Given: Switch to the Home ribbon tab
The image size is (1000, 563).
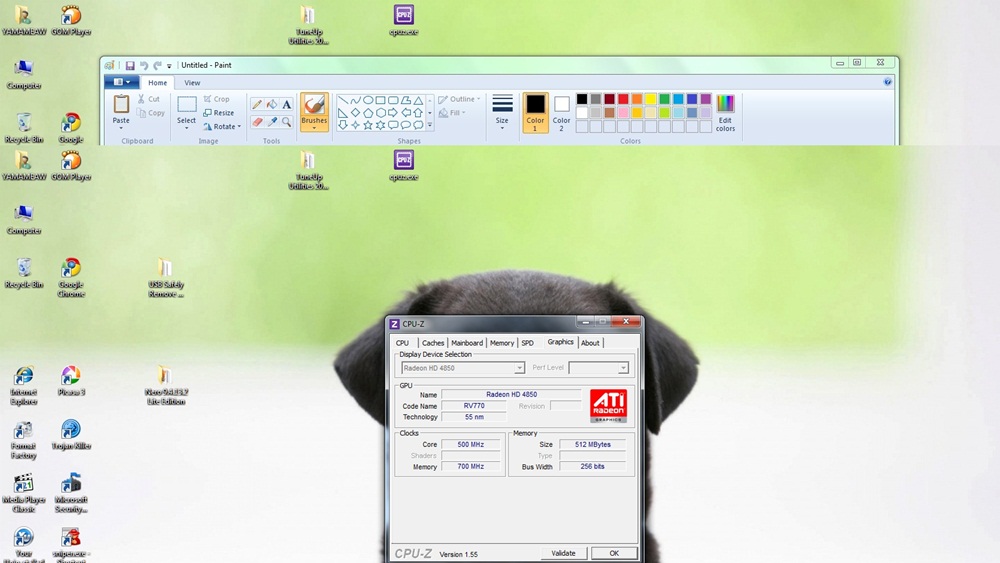Looking at the screenshot, I should [x=158, y=83].
